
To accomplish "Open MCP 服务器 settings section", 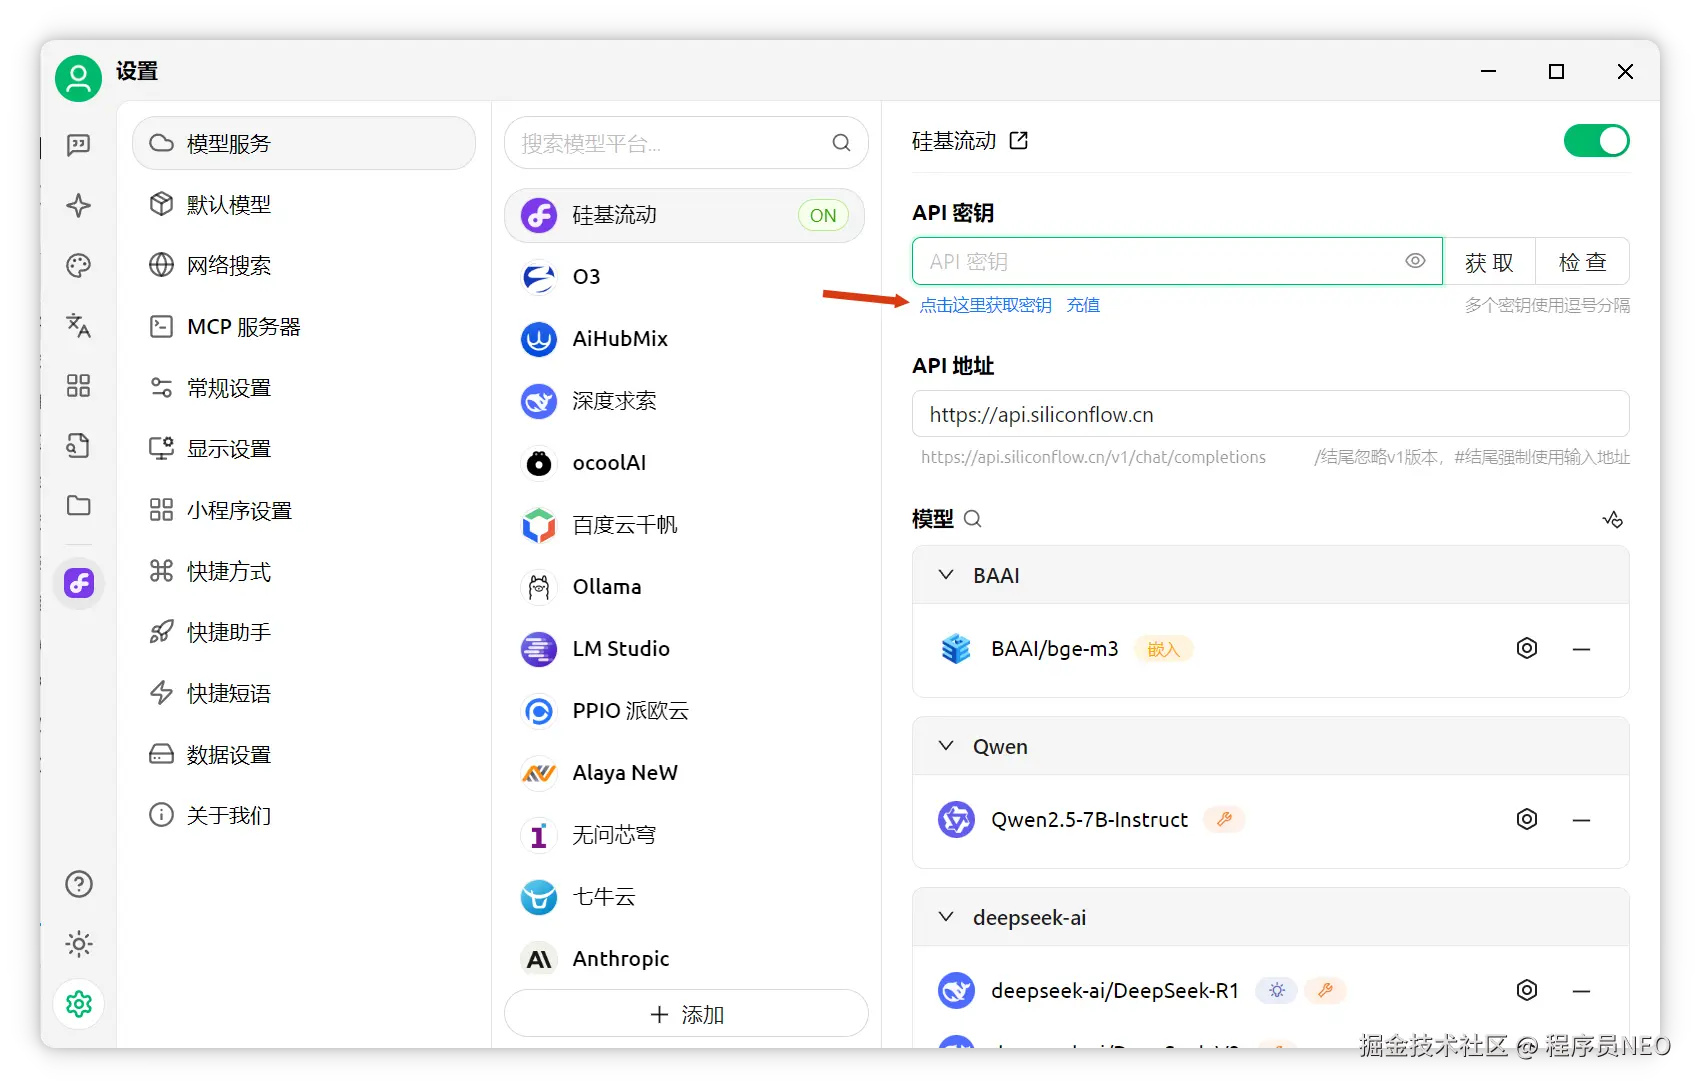I will pyautogui.click(x=304, y=326).
